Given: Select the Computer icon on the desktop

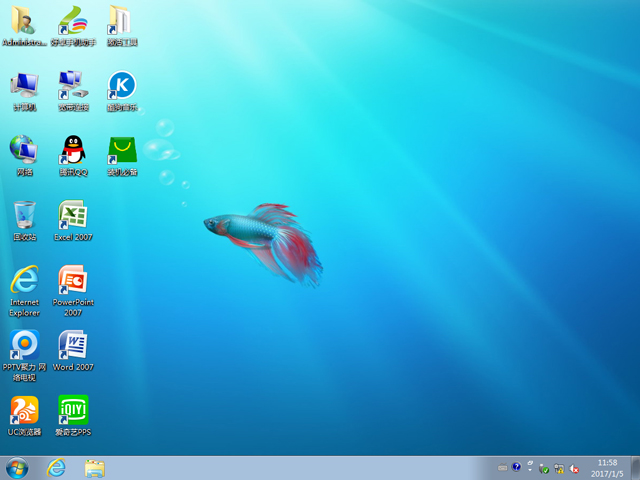Looking at the screenshot, I should pos(24,86).
